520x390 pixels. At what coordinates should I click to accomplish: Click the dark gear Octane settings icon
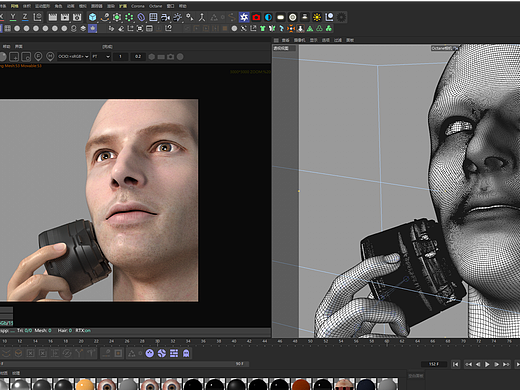point(341,17)
